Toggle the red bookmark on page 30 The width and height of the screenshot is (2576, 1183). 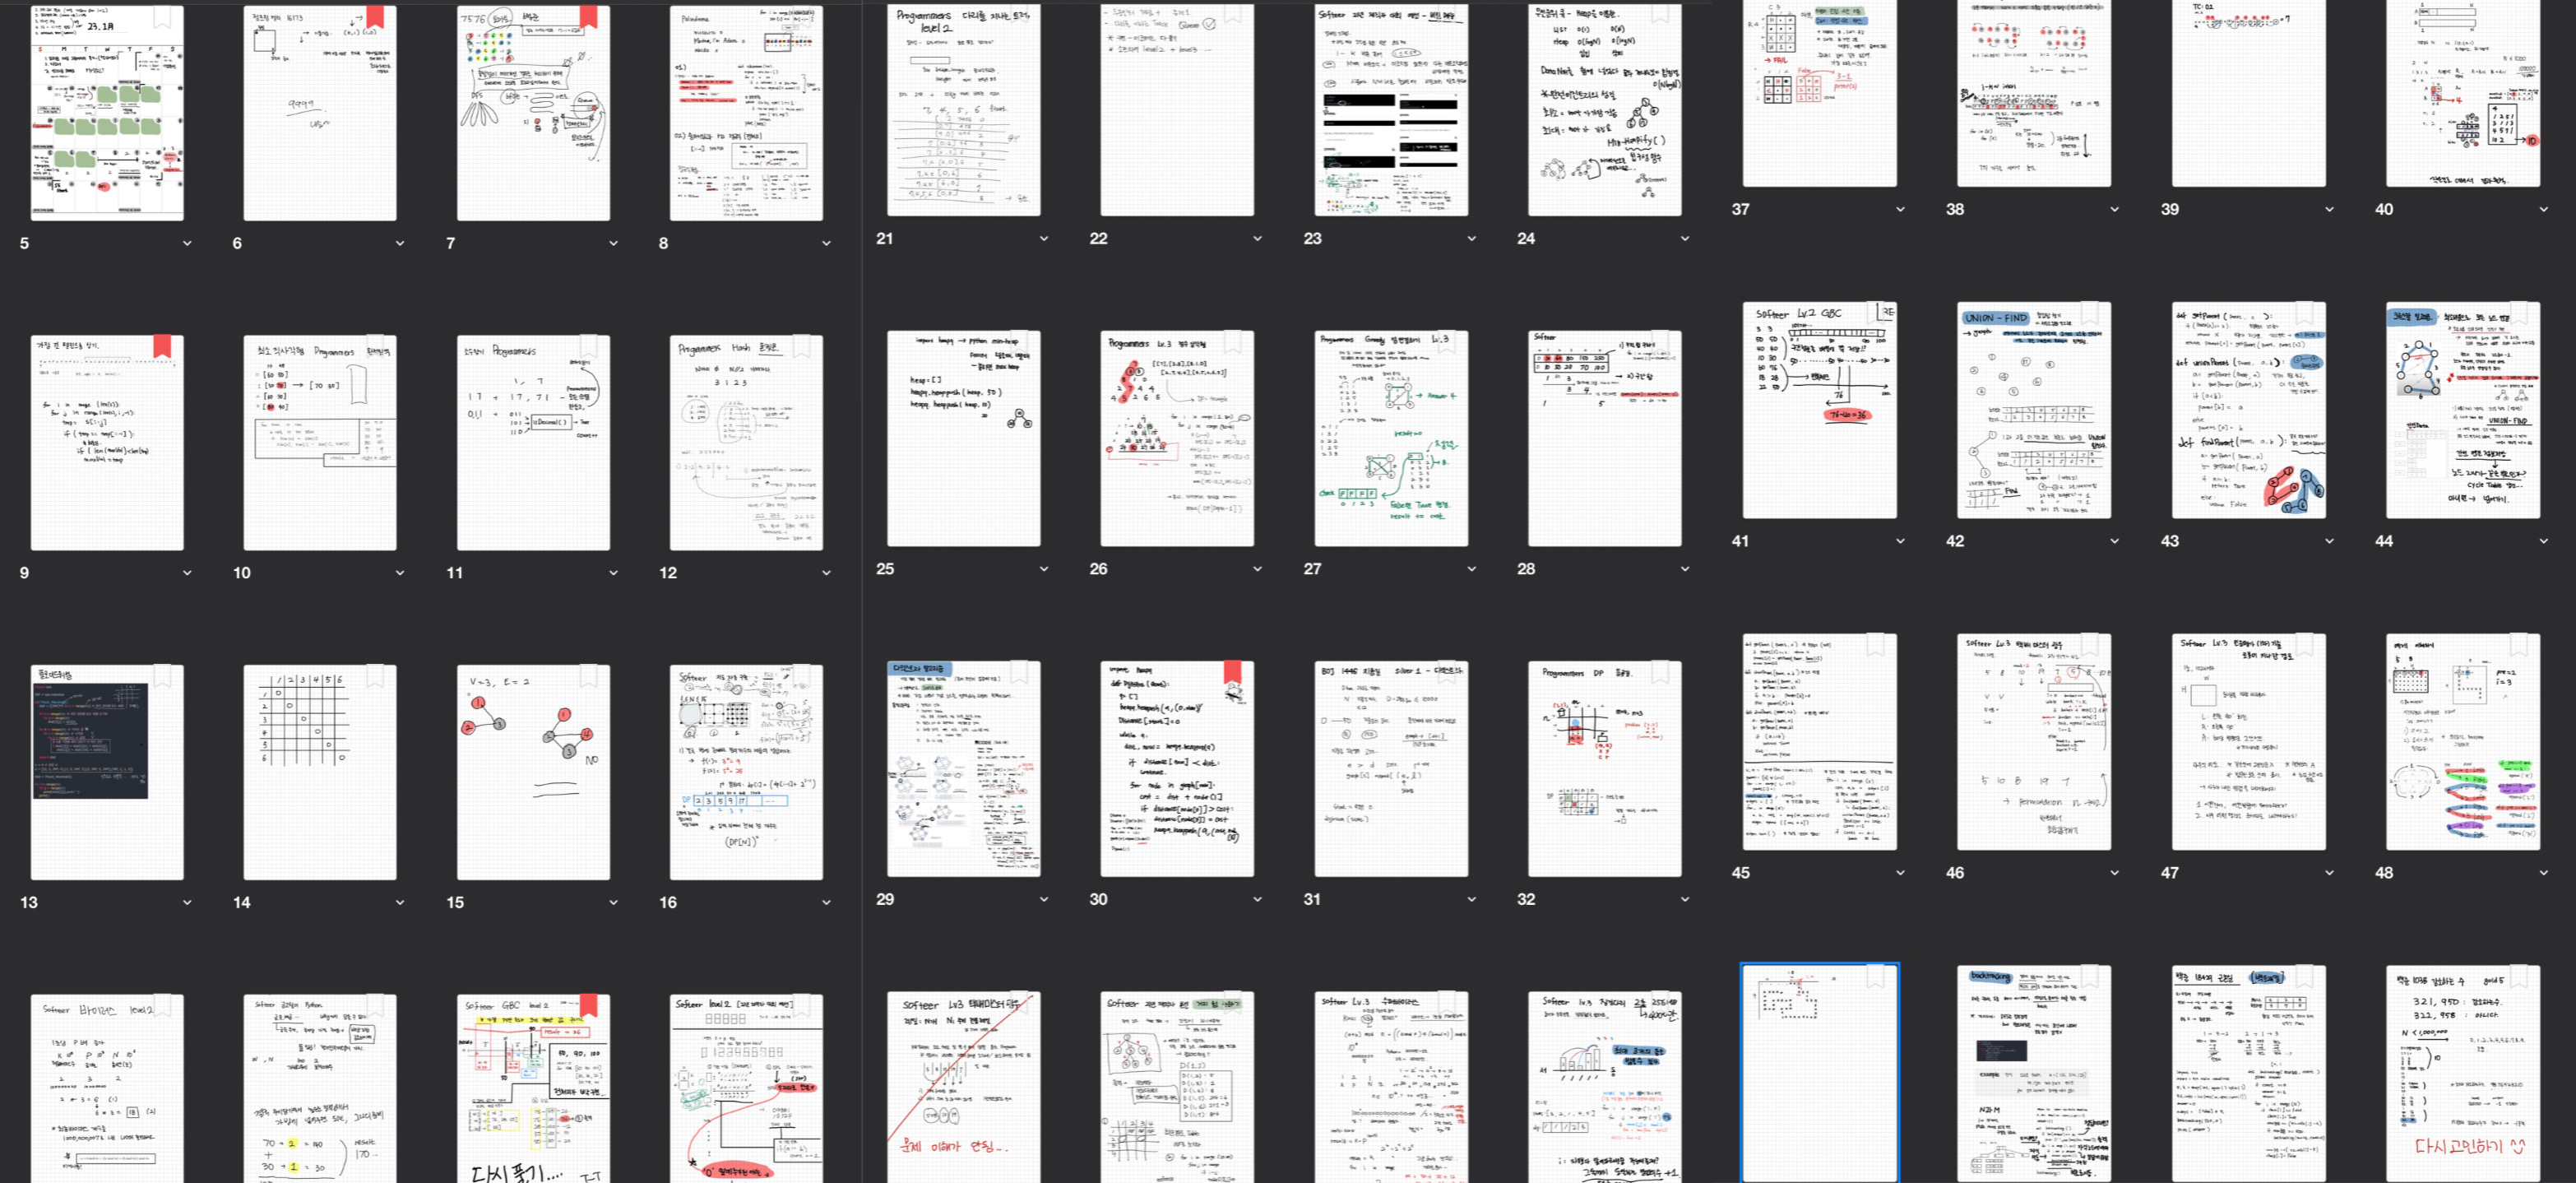click(x=1232, y=673)
